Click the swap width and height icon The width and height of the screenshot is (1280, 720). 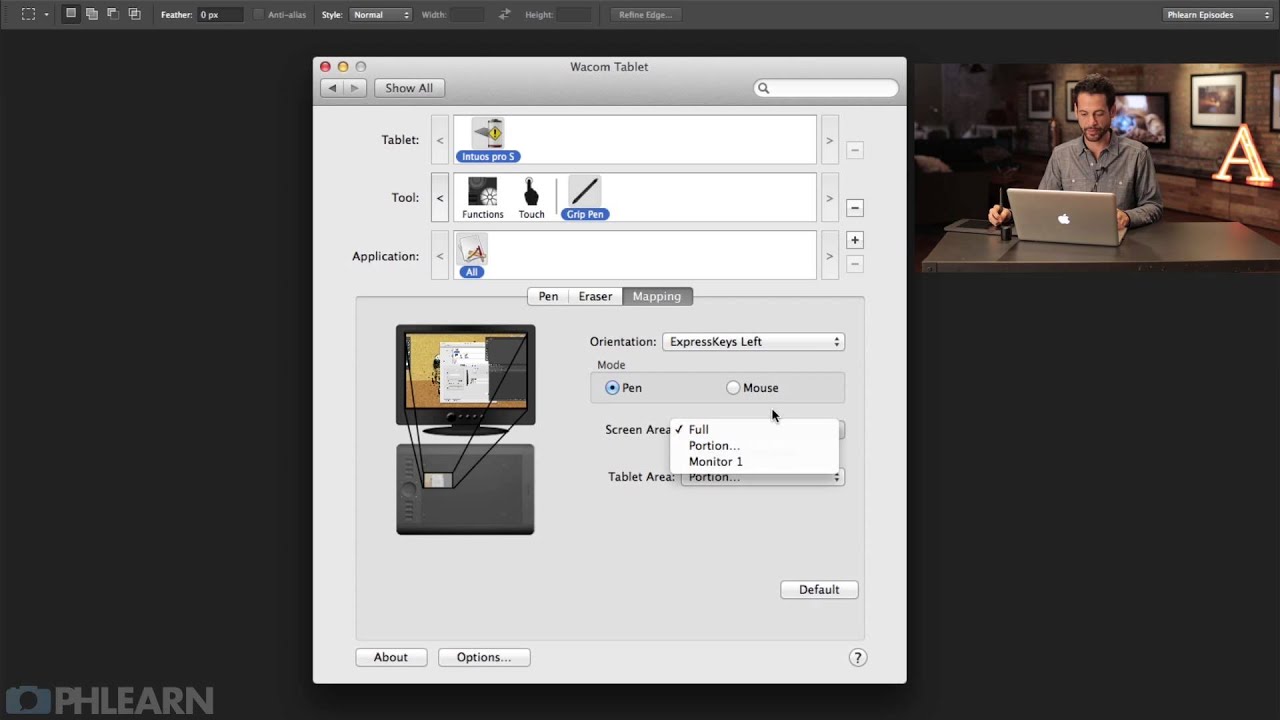505,14
